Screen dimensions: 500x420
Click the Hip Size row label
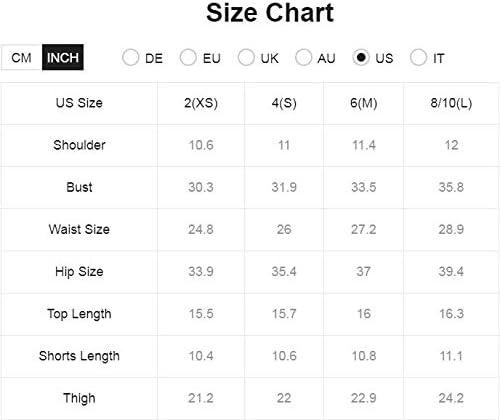click(79, 272)
